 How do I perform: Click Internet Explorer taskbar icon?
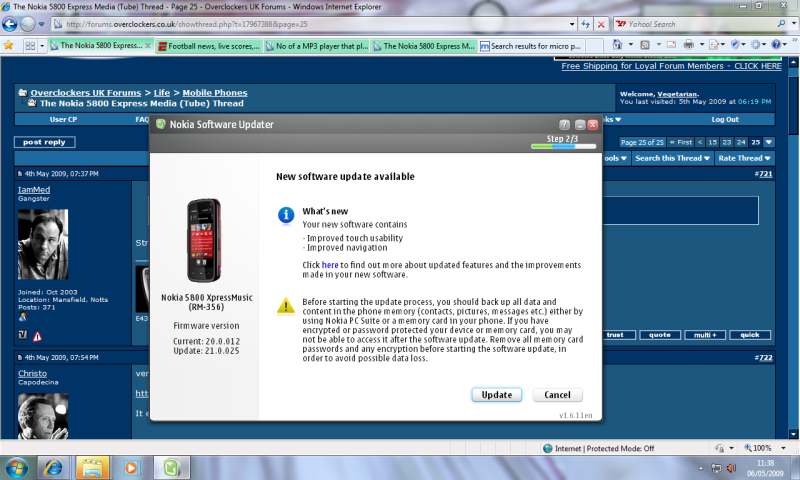54,468
